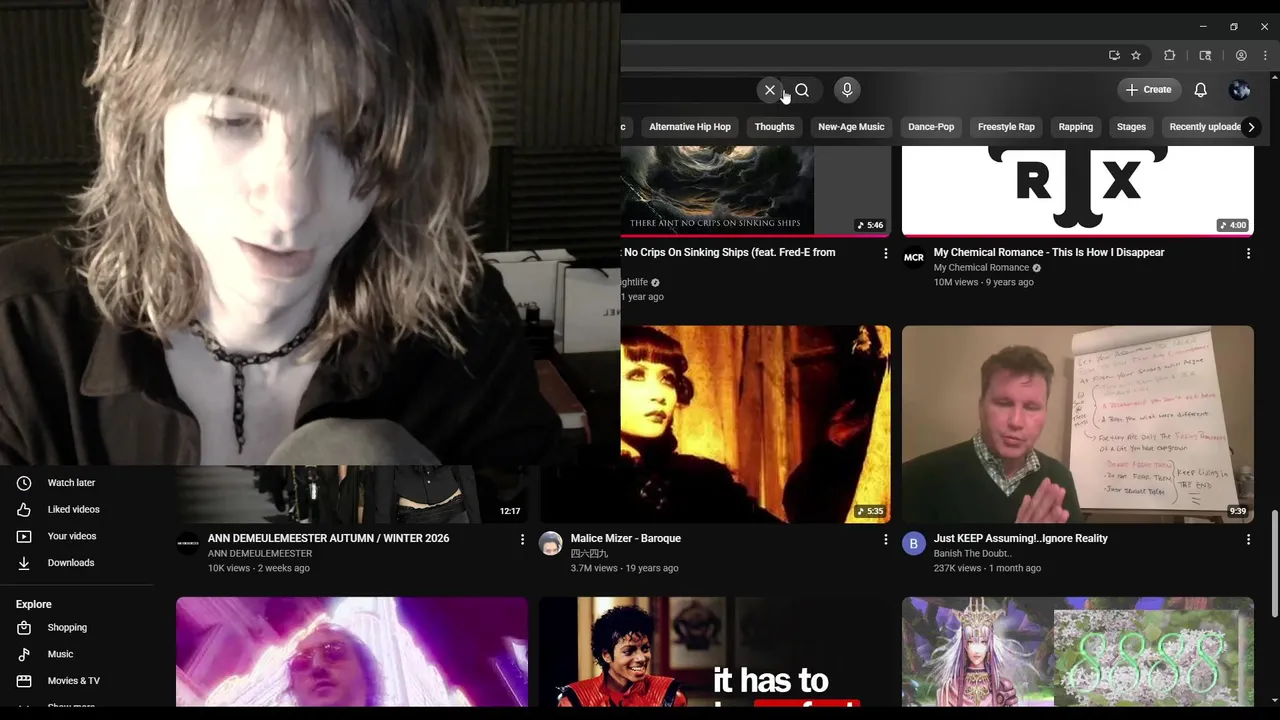The height and width of the screenshot is (720, 1280).
Task: Select the Dance-Pop chip
Action: (931, 127)
